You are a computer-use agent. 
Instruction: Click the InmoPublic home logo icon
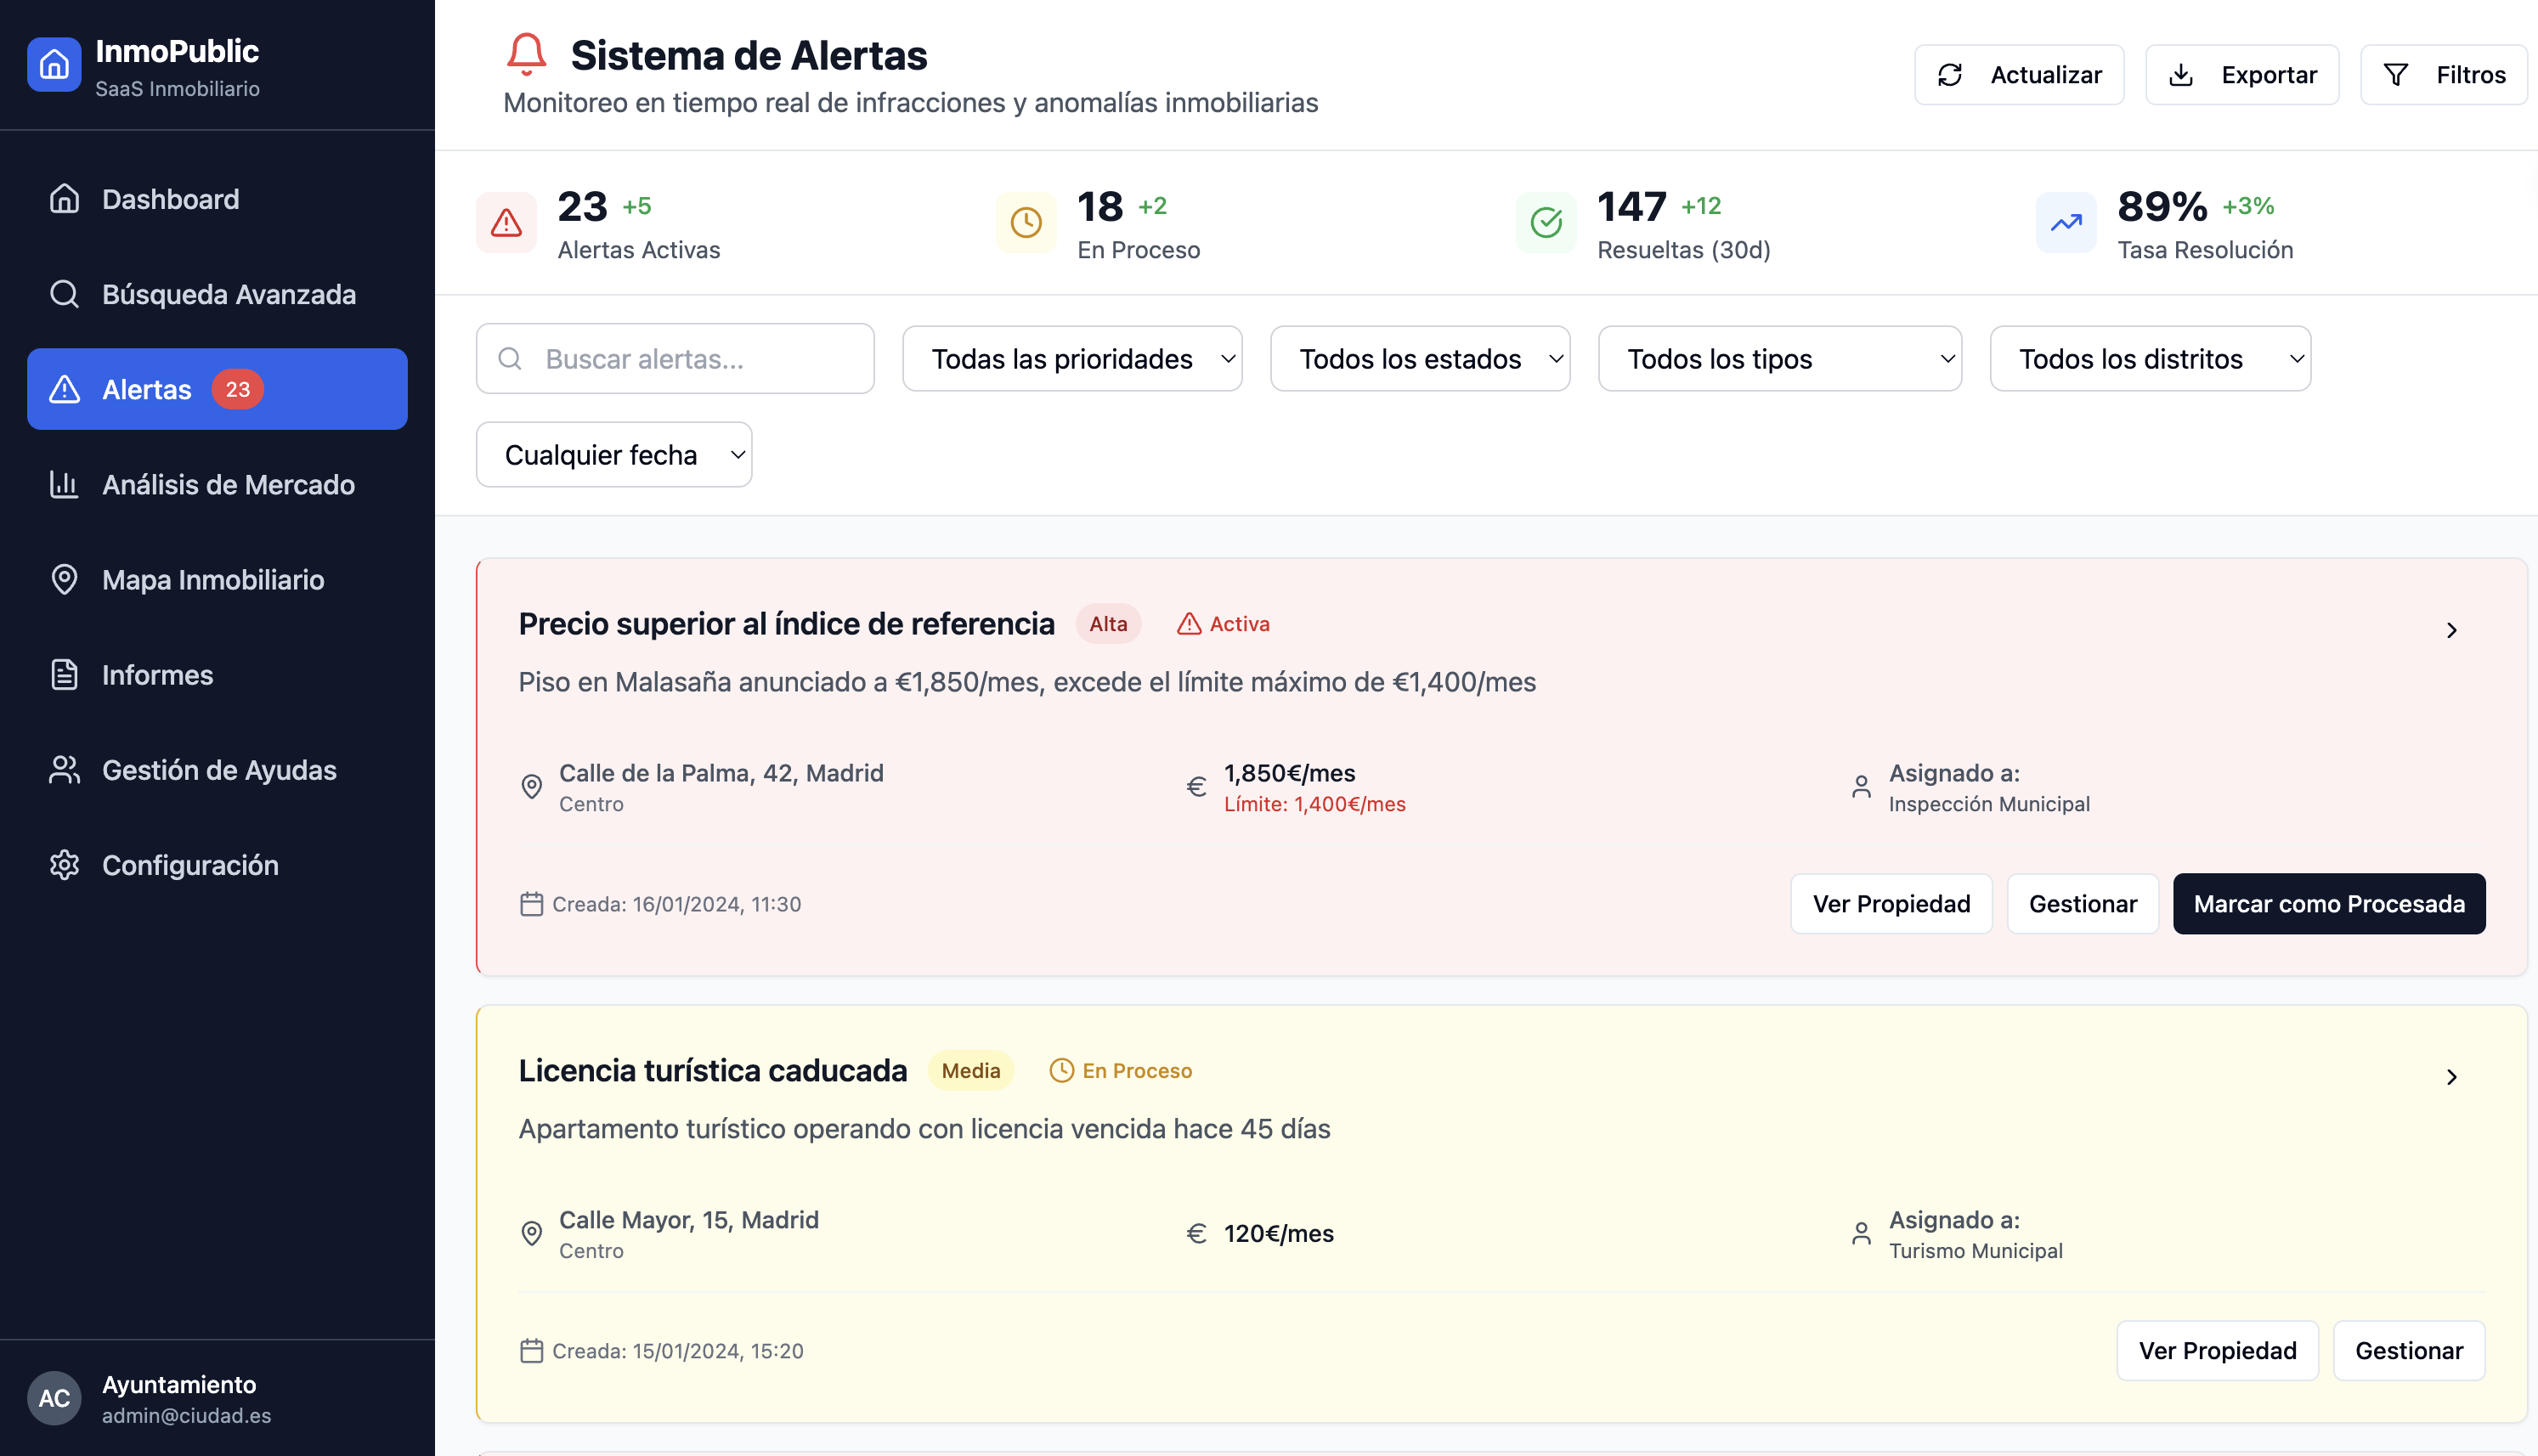54,63
